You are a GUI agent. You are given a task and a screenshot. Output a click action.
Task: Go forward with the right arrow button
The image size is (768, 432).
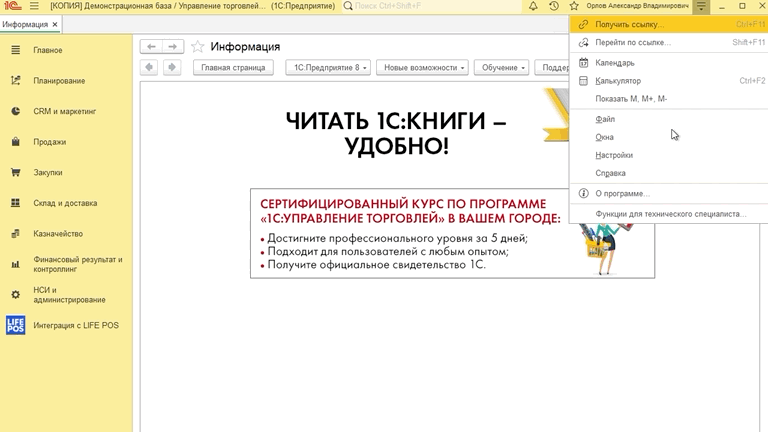coord(173,47)
